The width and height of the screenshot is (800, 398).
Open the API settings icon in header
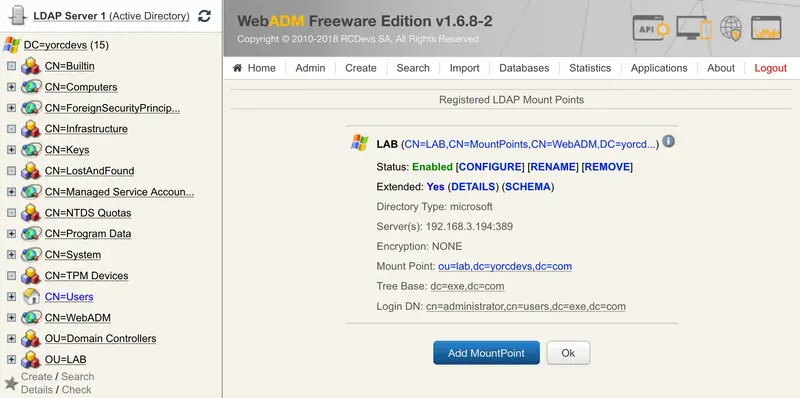coord(651,28)
